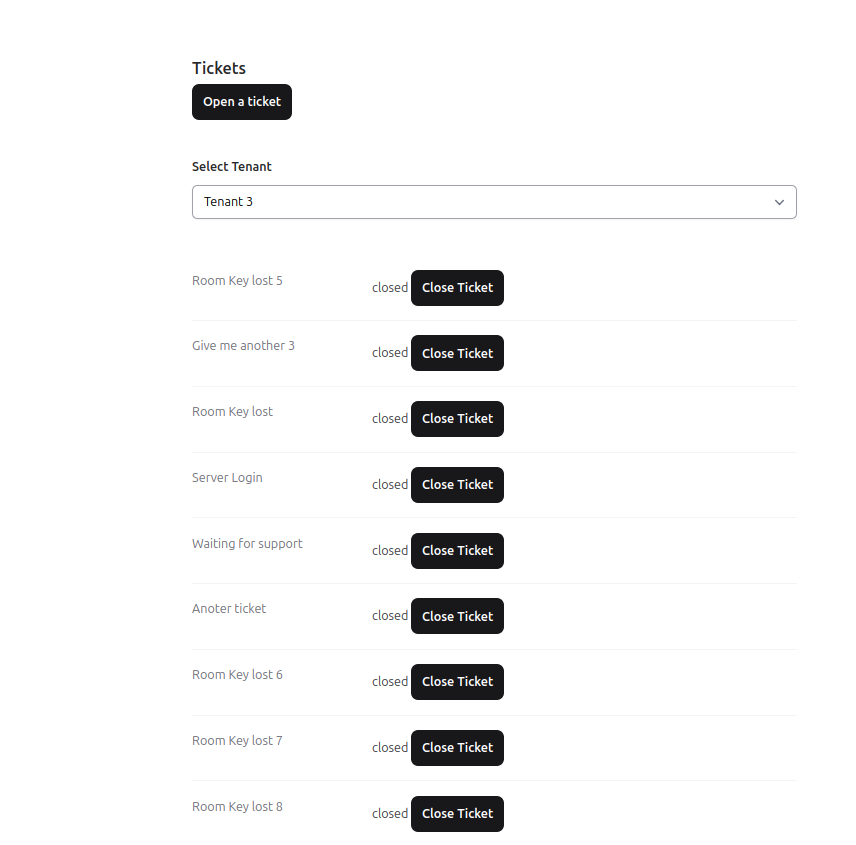856x845 pixels.
Task: Open the Give me another 3 ticket
Action: click(x=243, y=346)
